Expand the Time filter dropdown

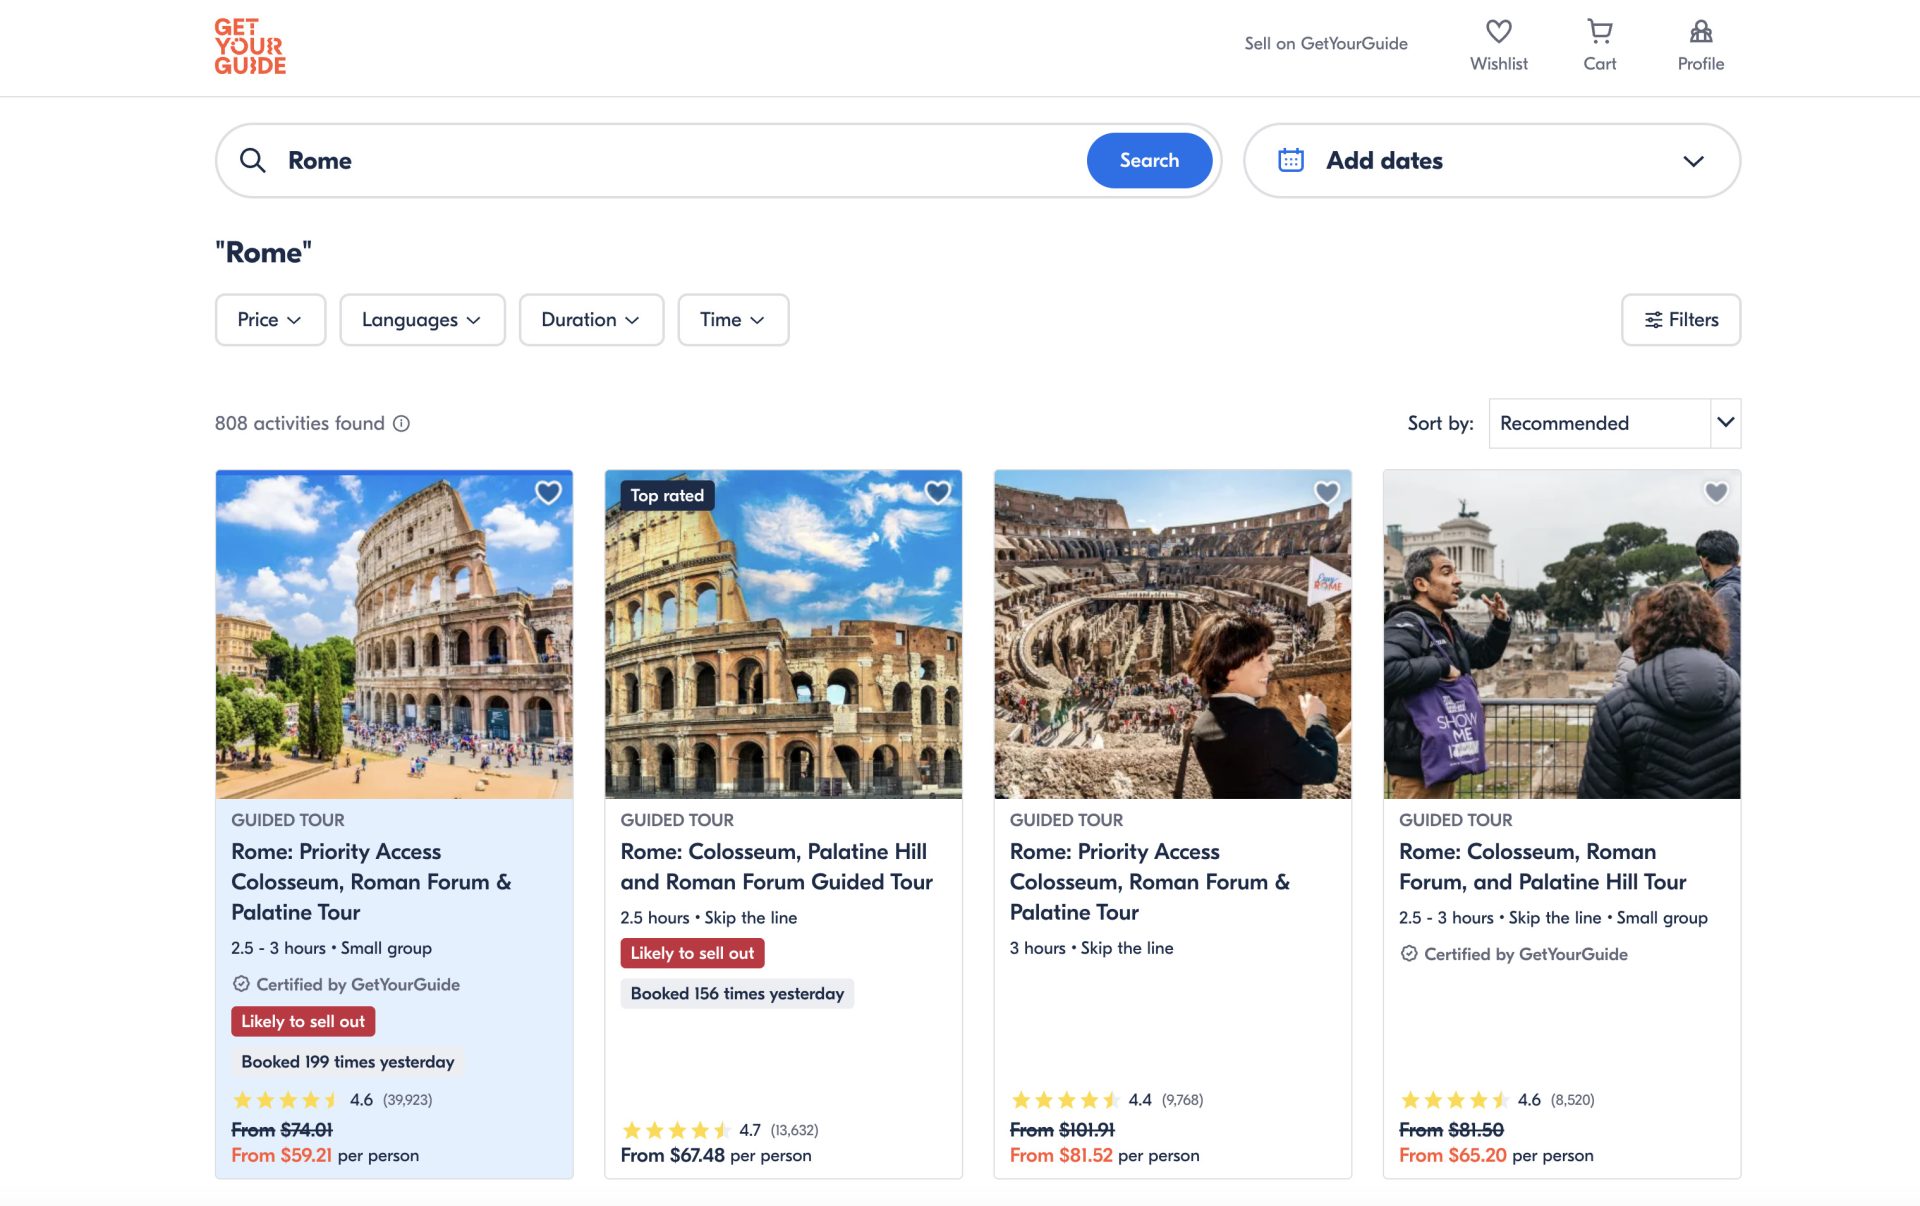point(733,320)
